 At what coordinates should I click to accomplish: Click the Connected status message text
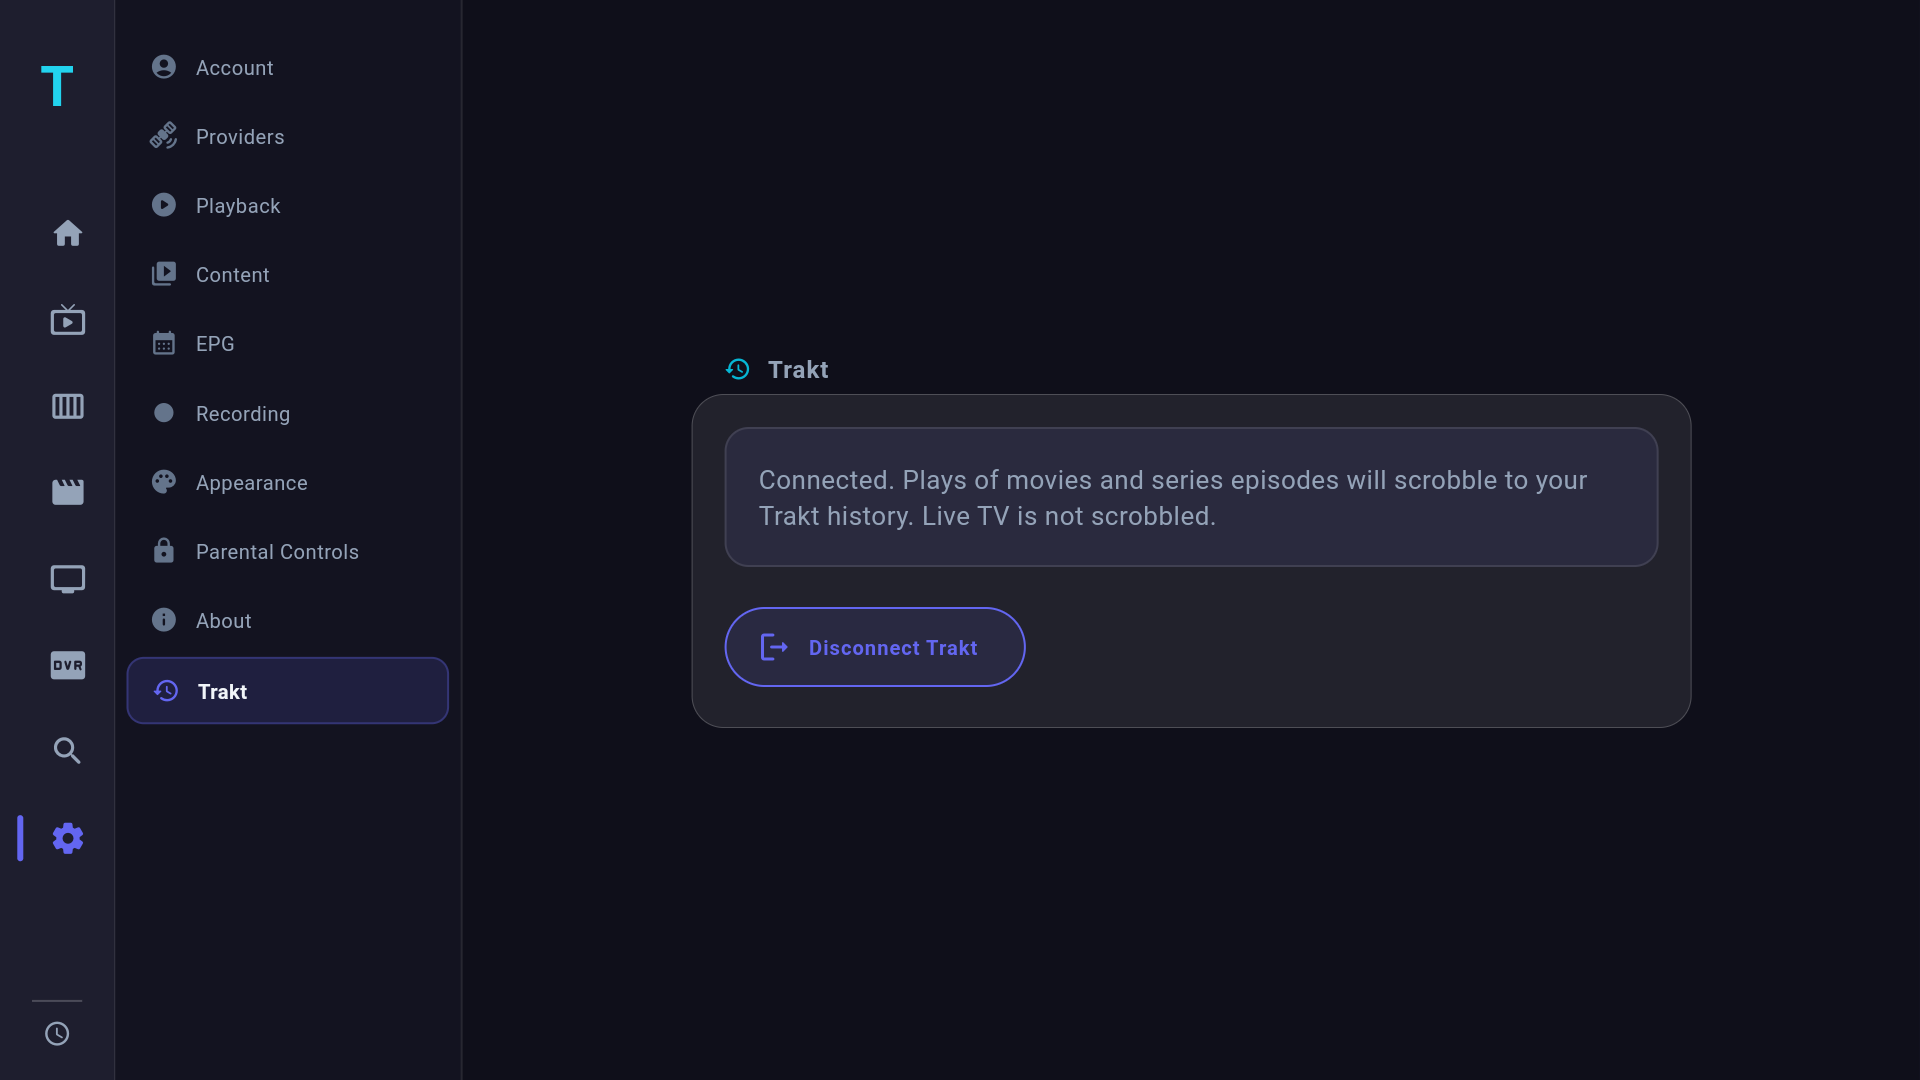1172,498
